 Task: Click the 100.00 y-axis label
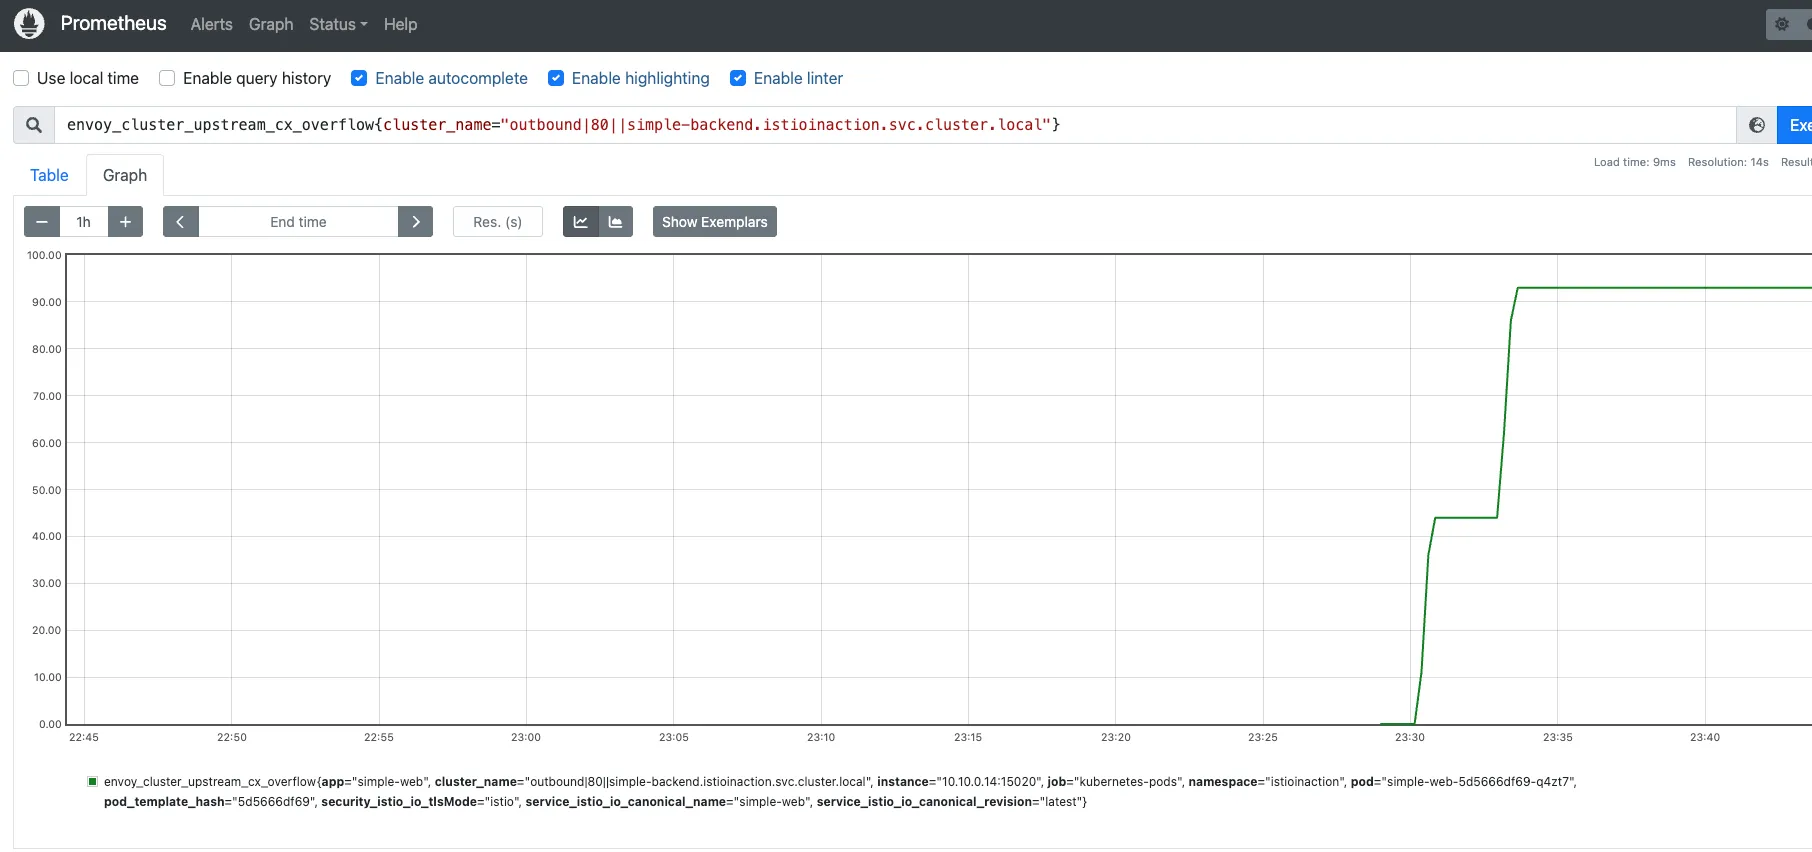tap(44, 255)
